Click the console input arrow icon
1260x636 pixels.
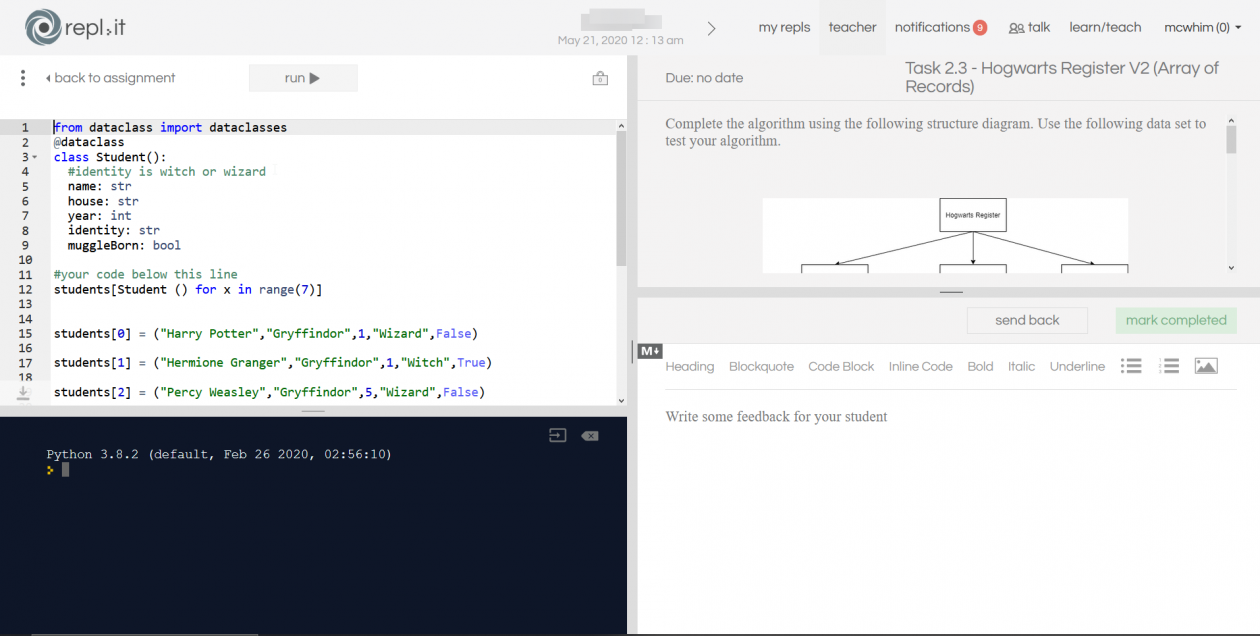558,435
